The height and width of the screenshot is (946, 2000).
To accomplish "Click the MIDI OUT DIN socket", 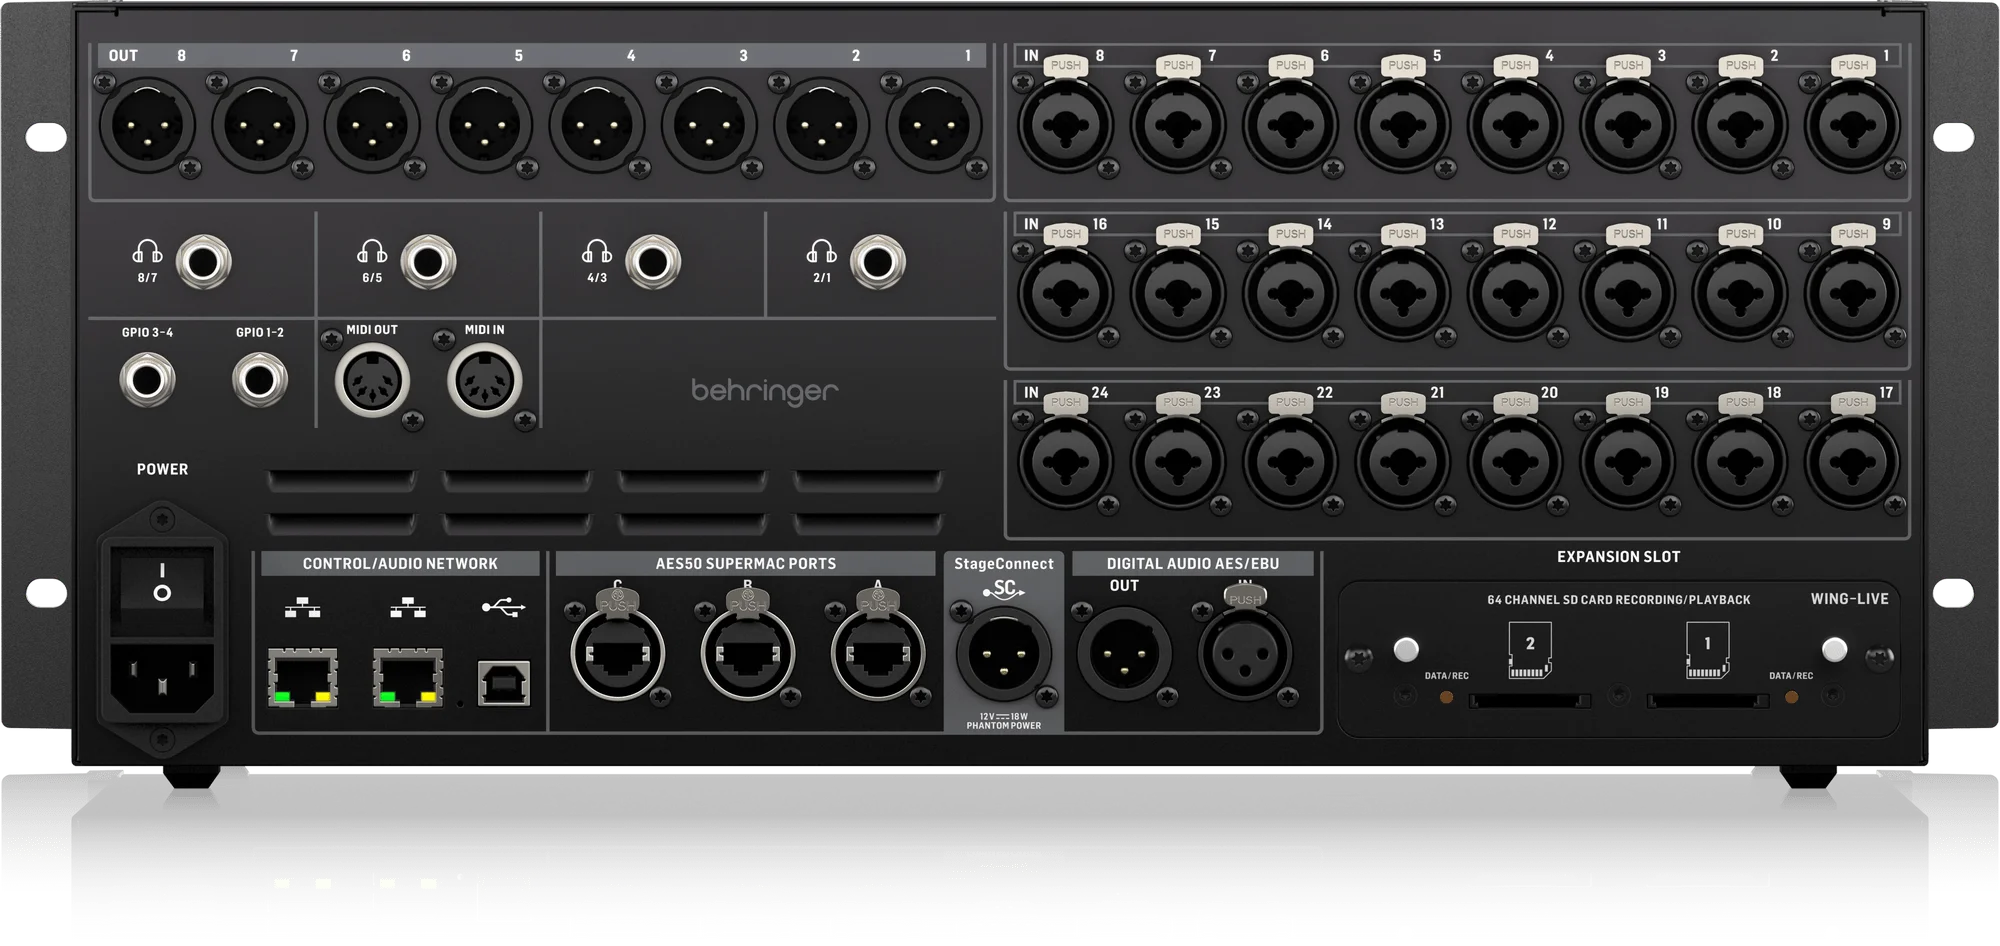I will [372, 381].
